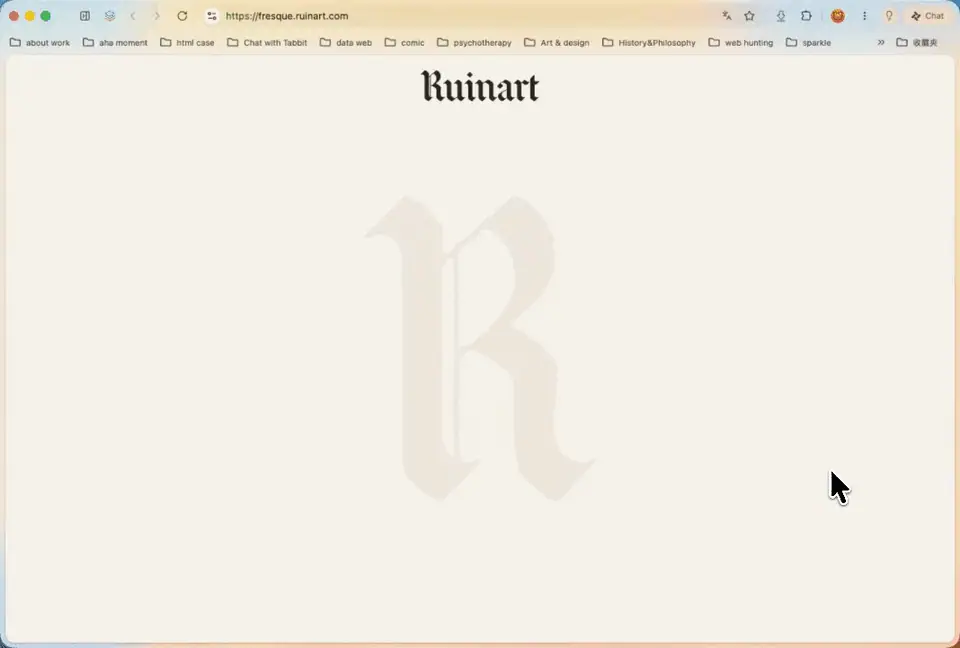Open the layers/stack icon in toolbar
Screen dimensions: 960x648
click(110, 16)
